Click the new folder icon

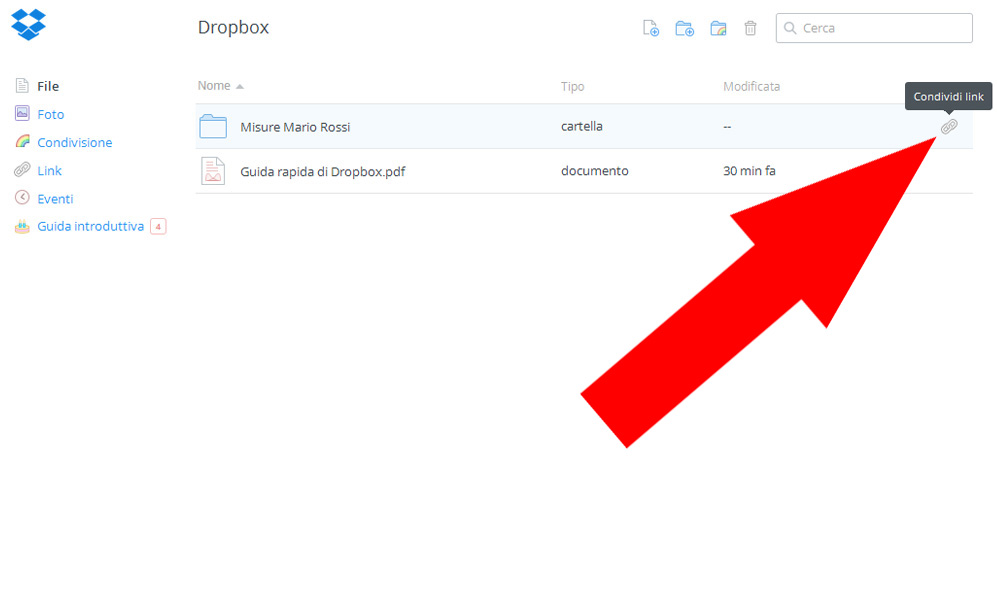pos(684,28)
